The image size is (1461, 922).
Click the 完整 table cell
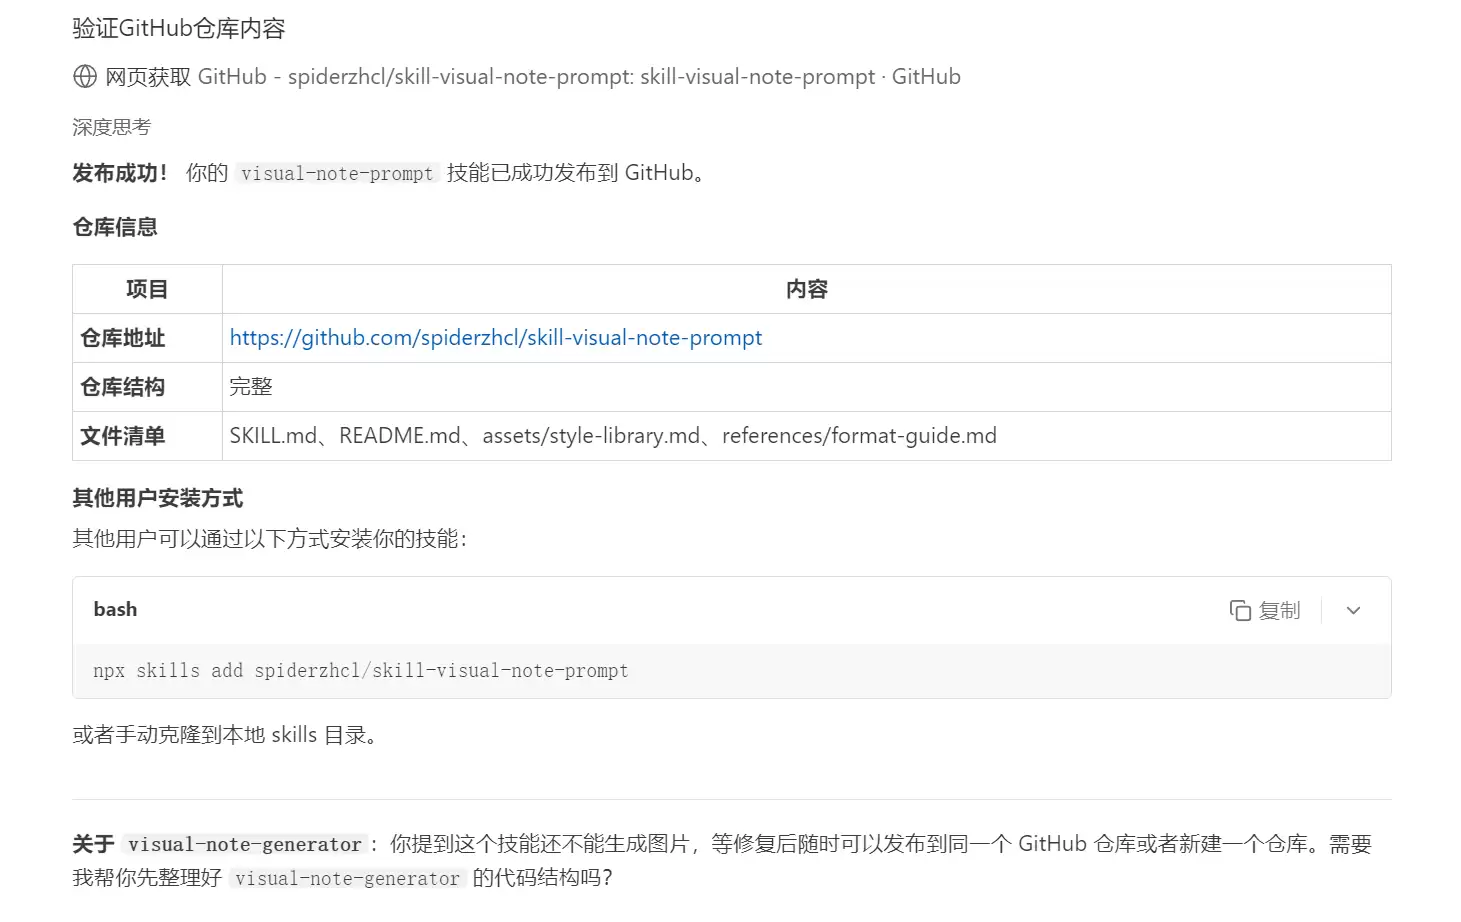click(251, 387)
